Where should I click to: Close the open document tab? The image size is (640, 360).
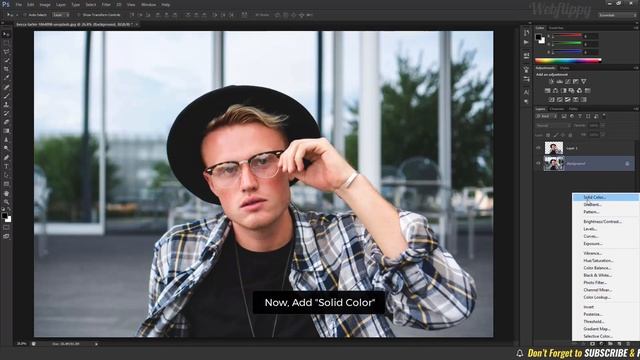[137, 24]
